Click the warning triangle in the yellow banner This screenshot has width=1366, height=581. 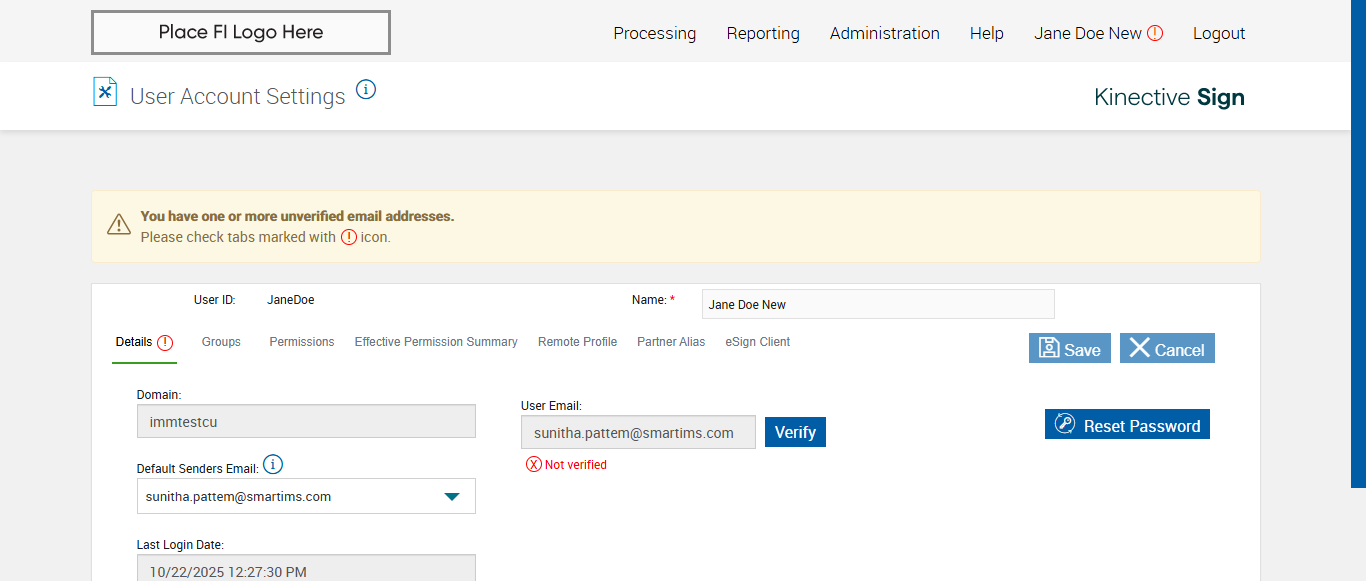[x=119, y=224]
